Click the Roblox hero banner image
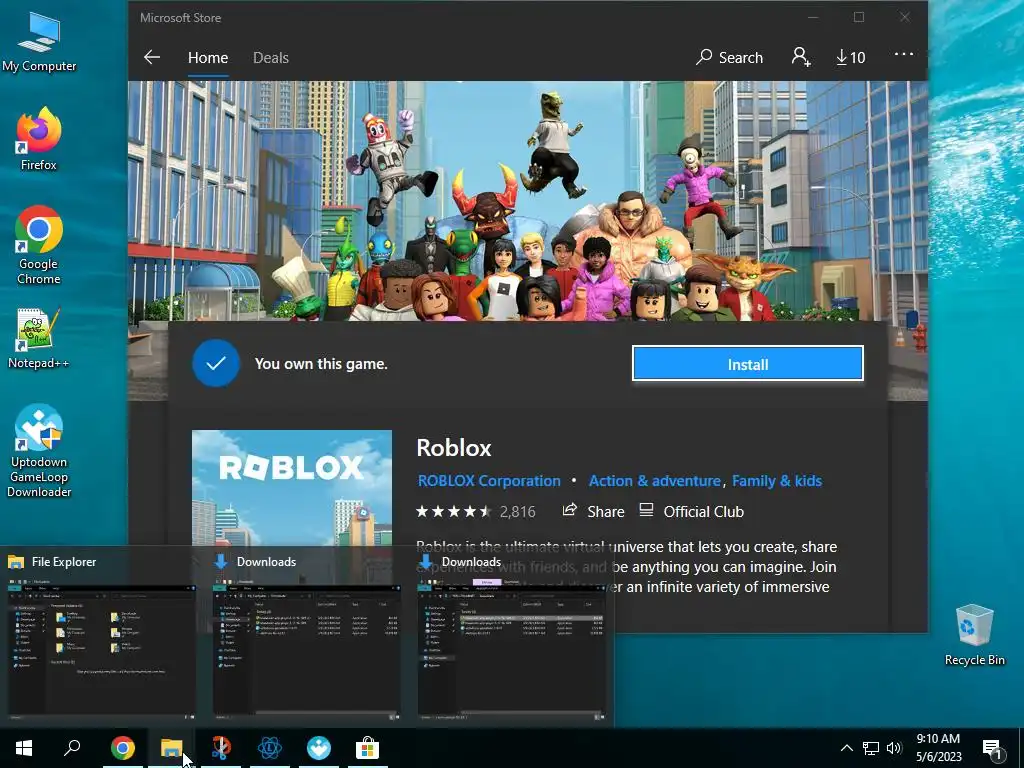The image size is (1024, 768). (528, 200)
